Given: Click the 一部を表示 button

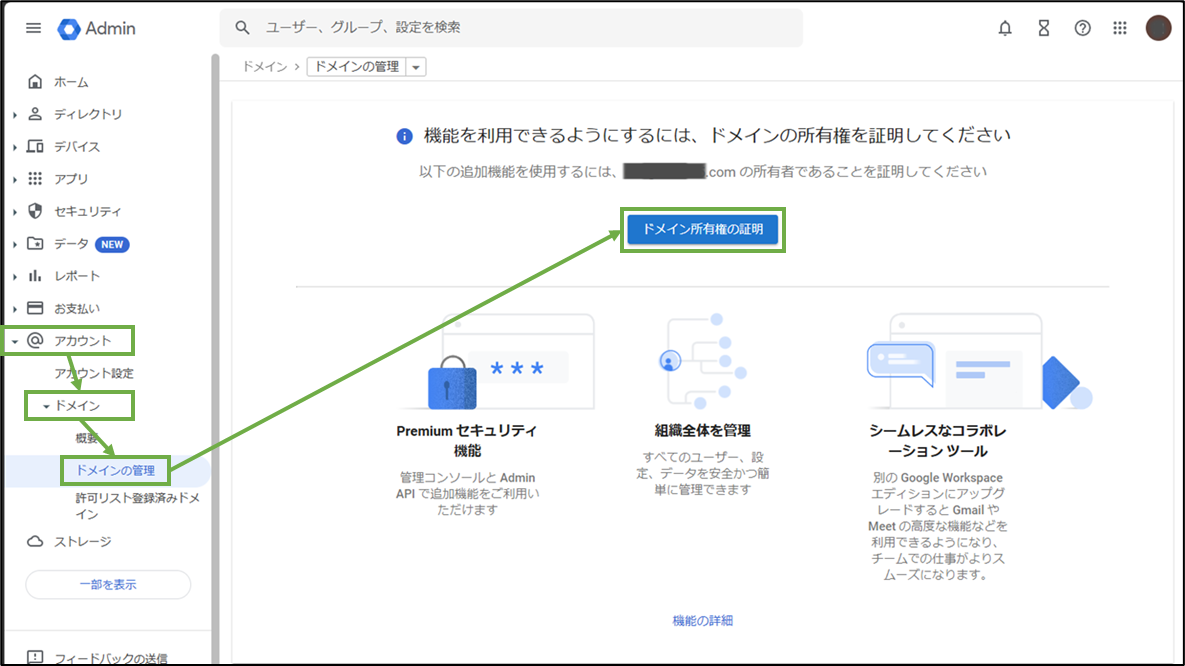Looking at the screenshot, I should (x=108, y=584).
